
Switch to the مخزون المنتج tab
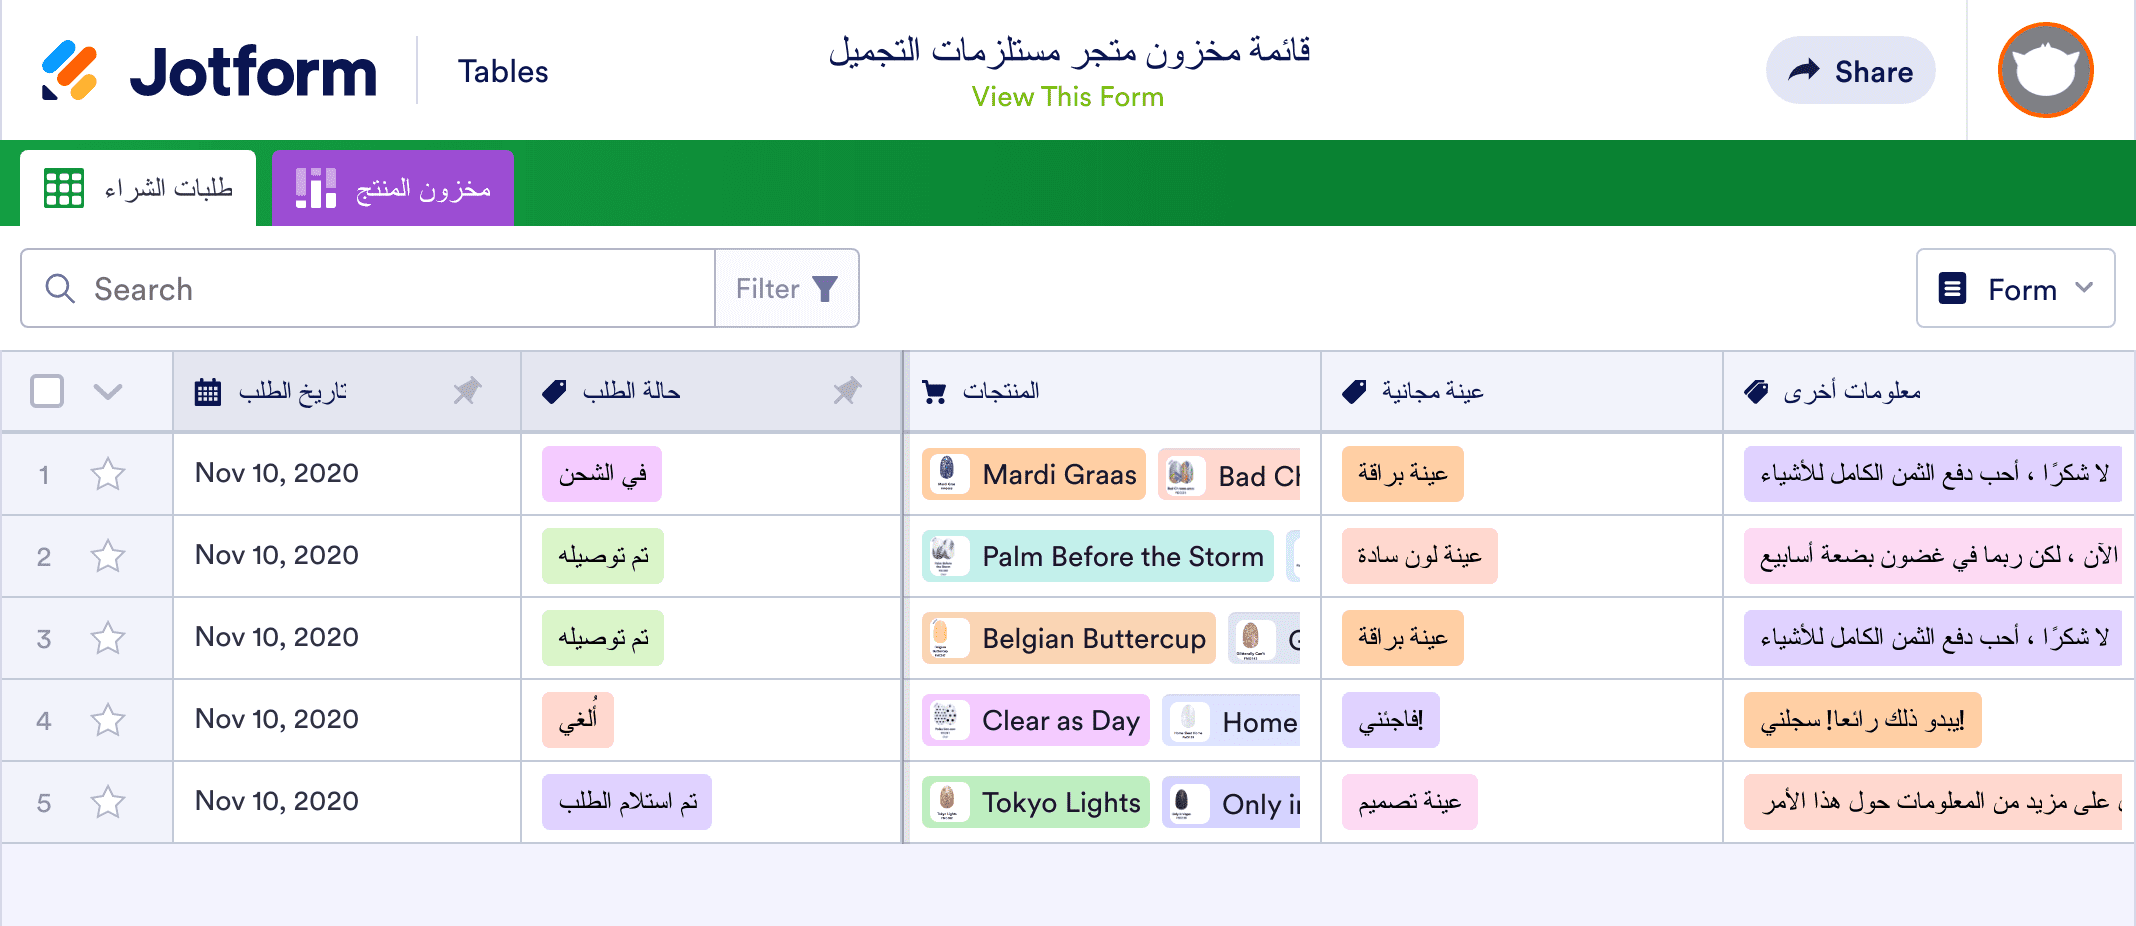click(x=392, y=187)
